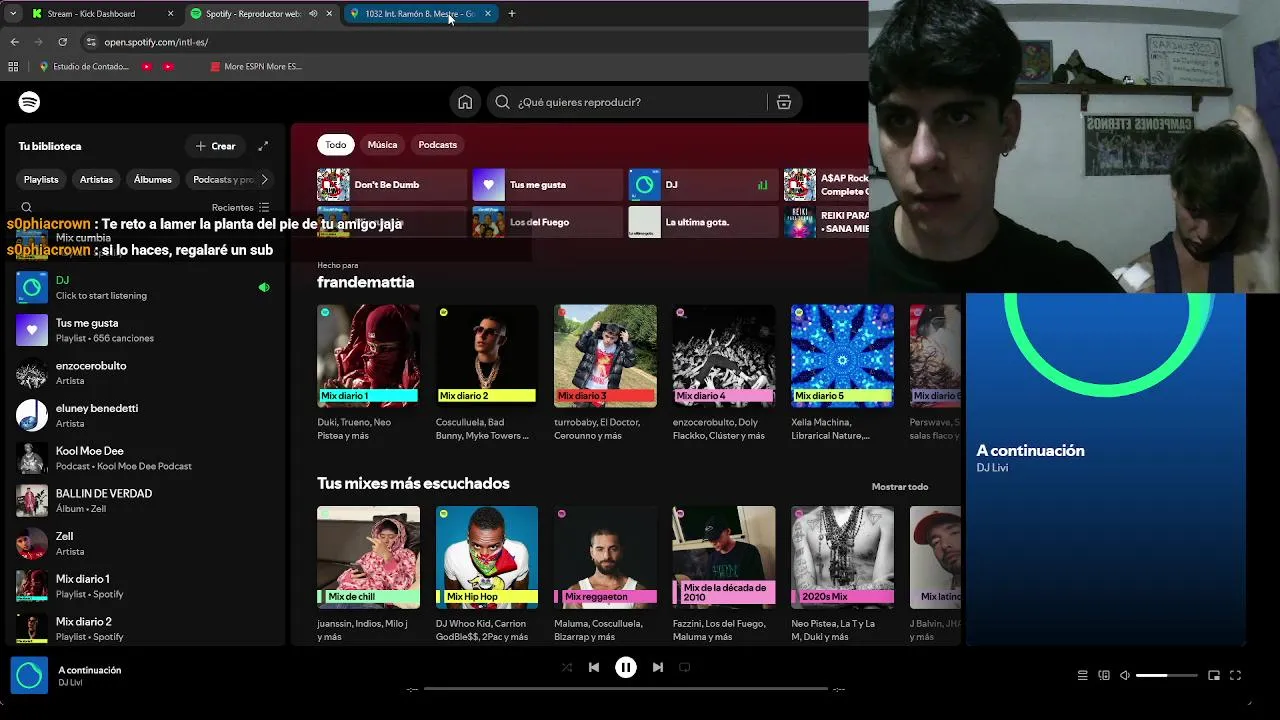Toggle repeat mode
The height and width of the screenshot is (720, 1280).
click(x=685, y=667)
